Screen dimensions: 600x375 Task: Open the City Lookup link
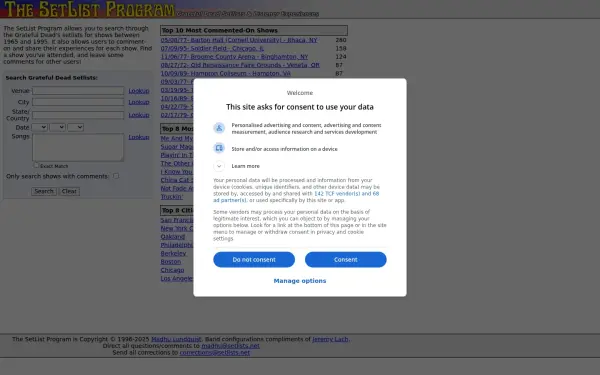tap(139, 102)
